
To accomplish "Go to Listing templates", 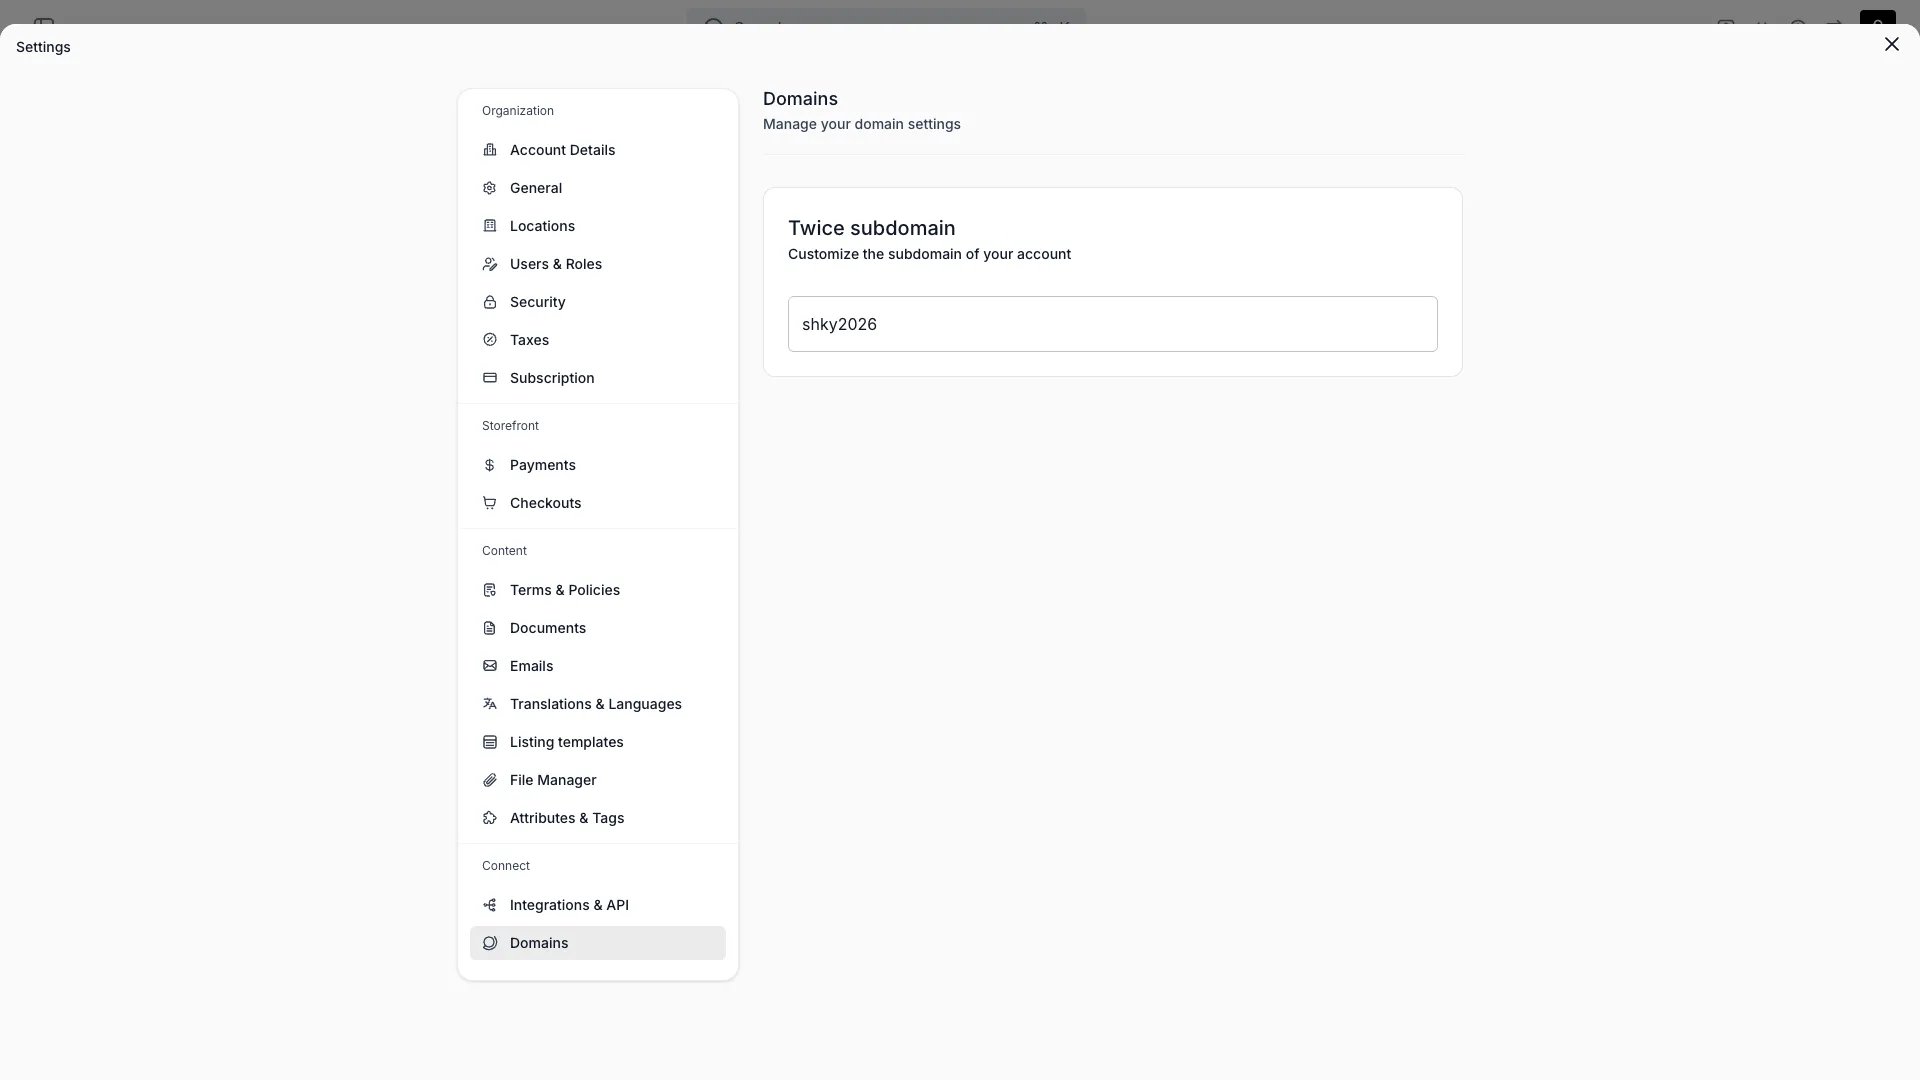I will 598,742.
